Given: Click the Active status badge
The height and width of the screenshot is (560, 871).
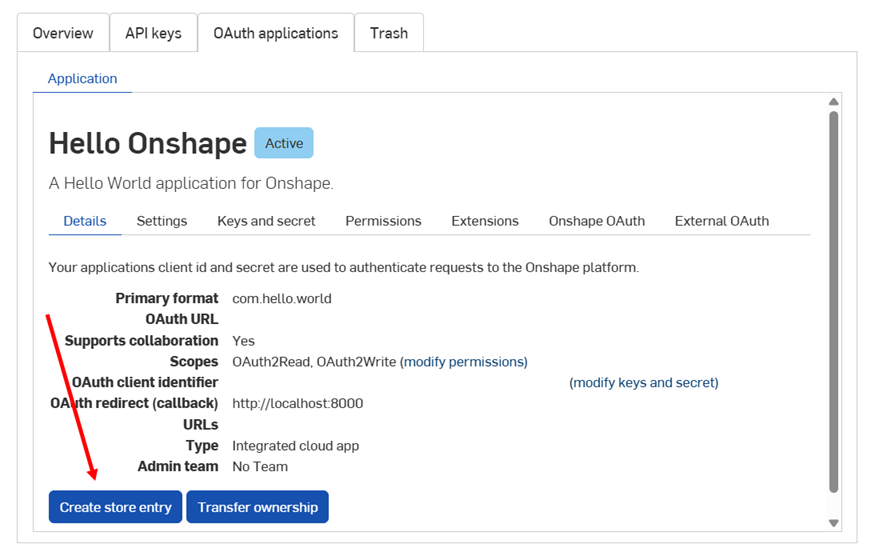Looking at the screenshot, I should pos(284,143).
